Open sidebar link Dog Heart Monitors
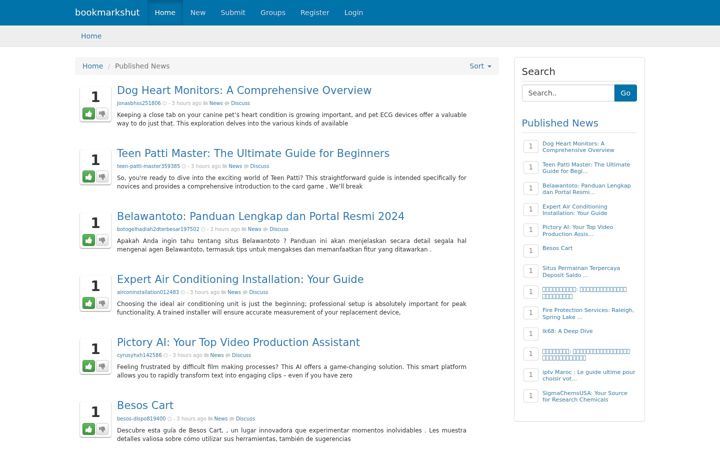Image resolution: width=720 pixels, height=450 pixels. pyautogui.click(x=578, y=146)
